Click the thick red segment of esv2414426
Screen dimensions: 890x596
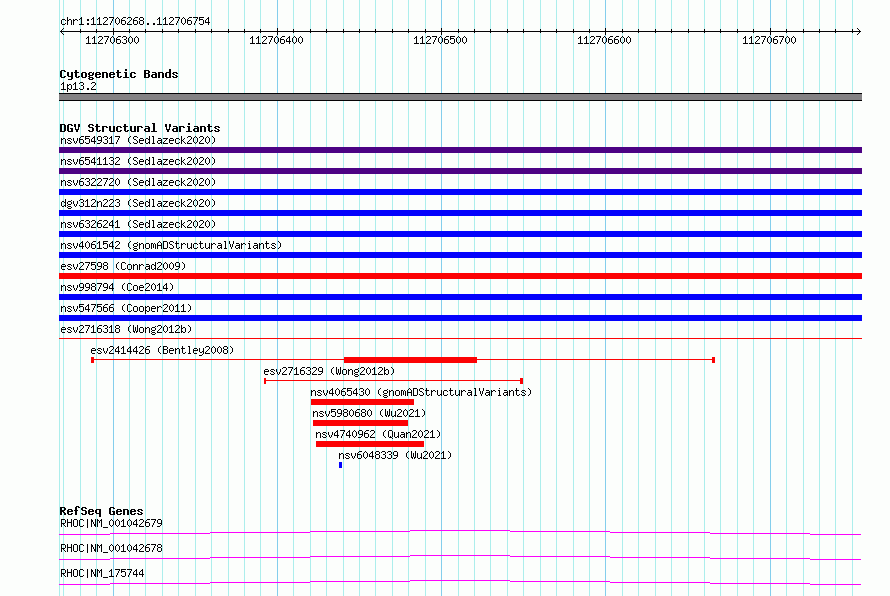coord(410,360)
